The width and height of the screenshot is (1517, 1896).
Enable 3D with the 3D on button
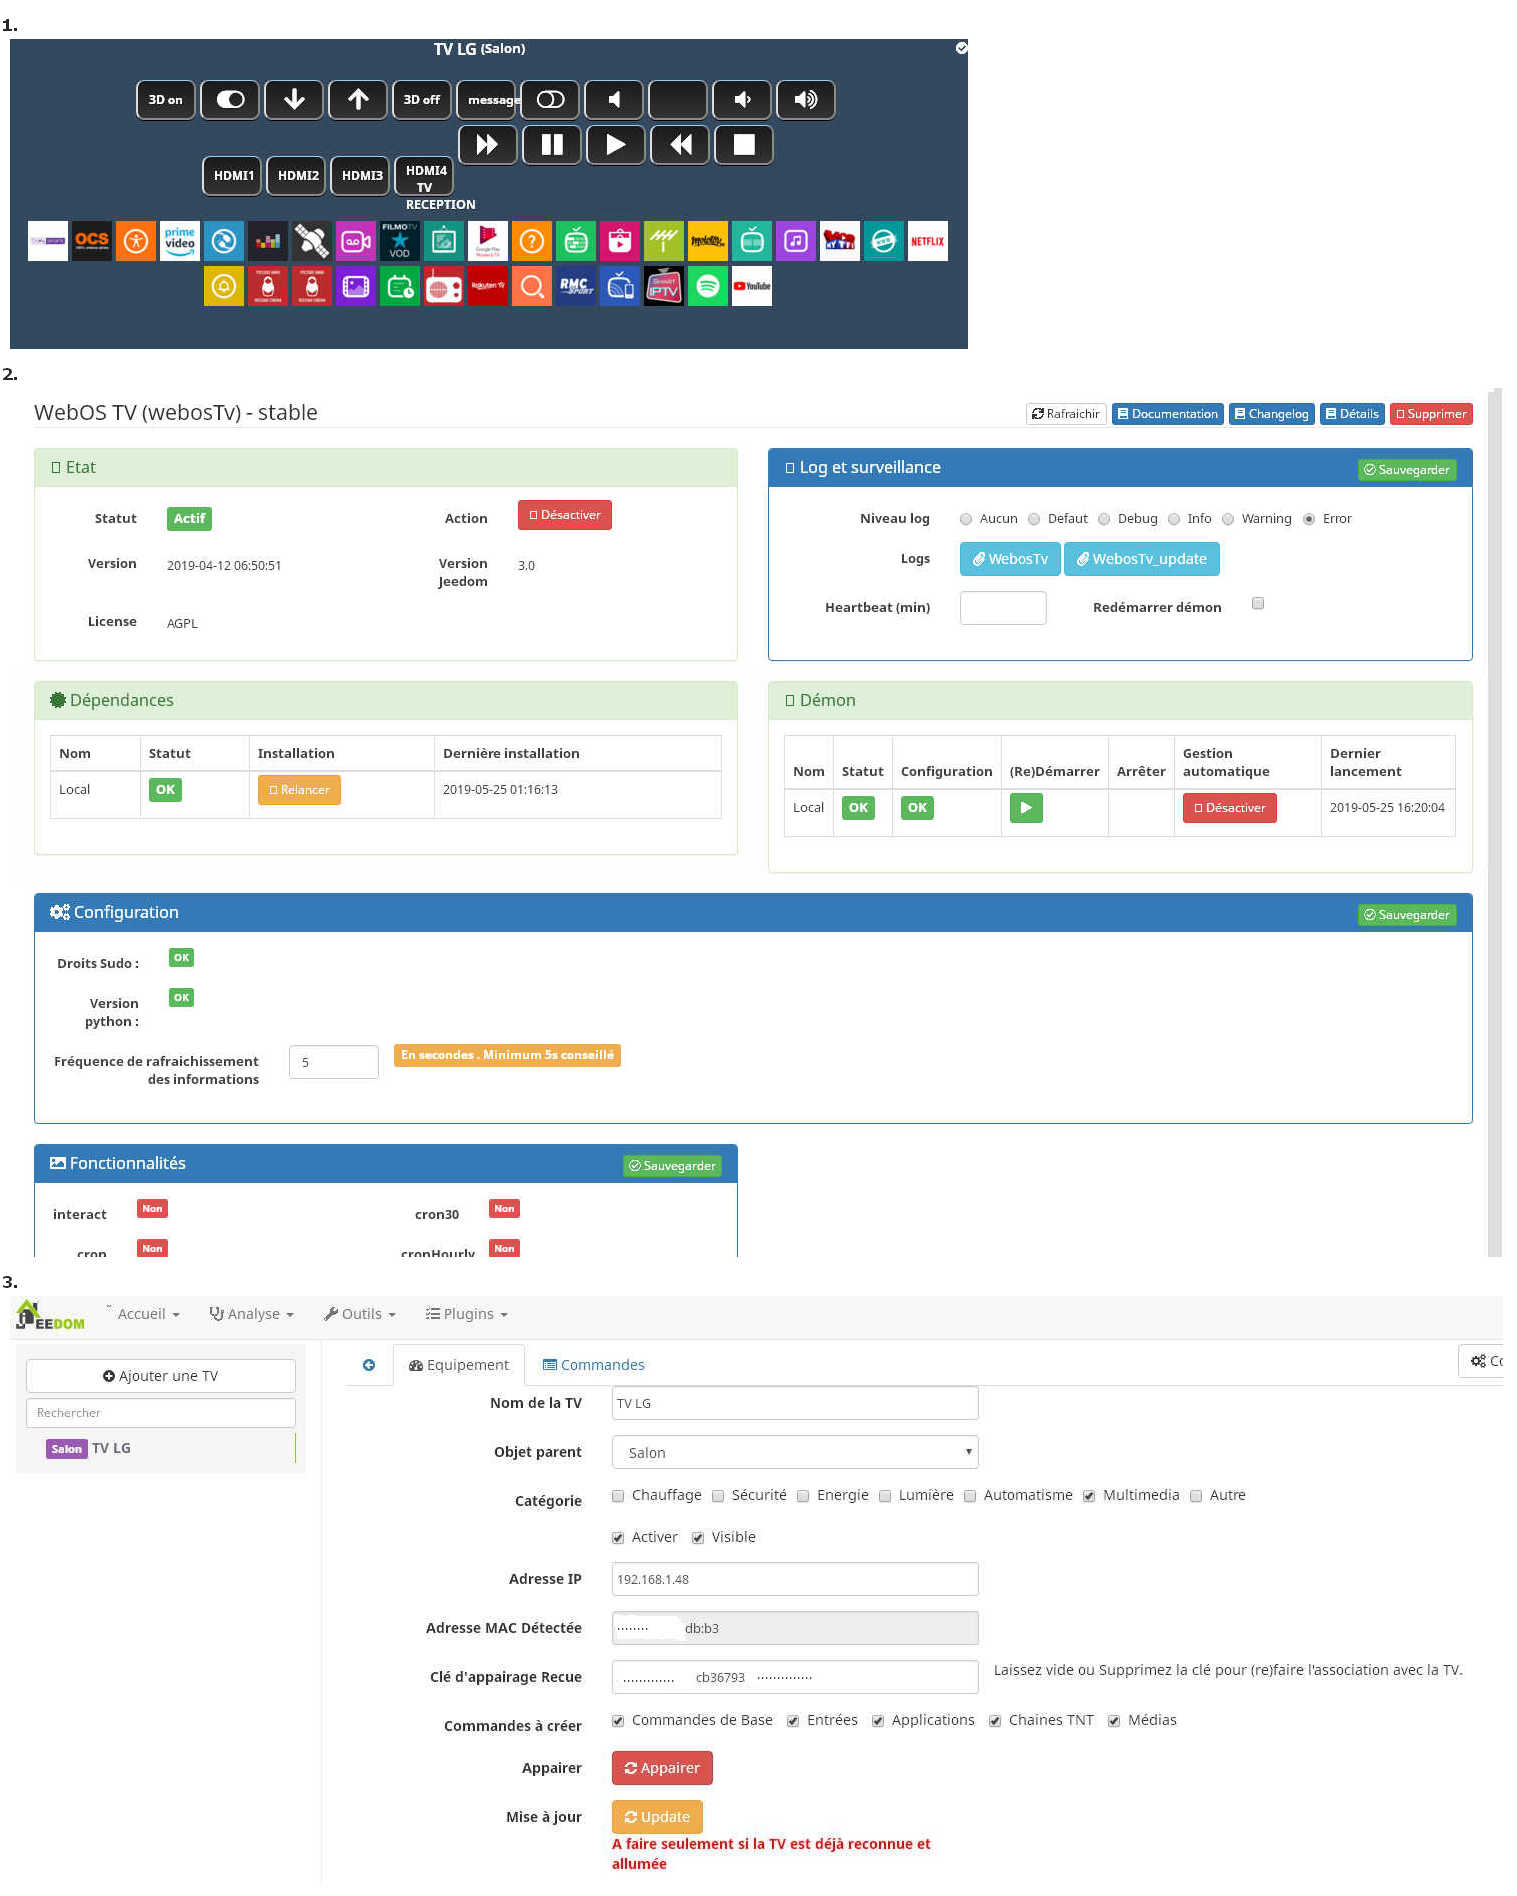166,100
